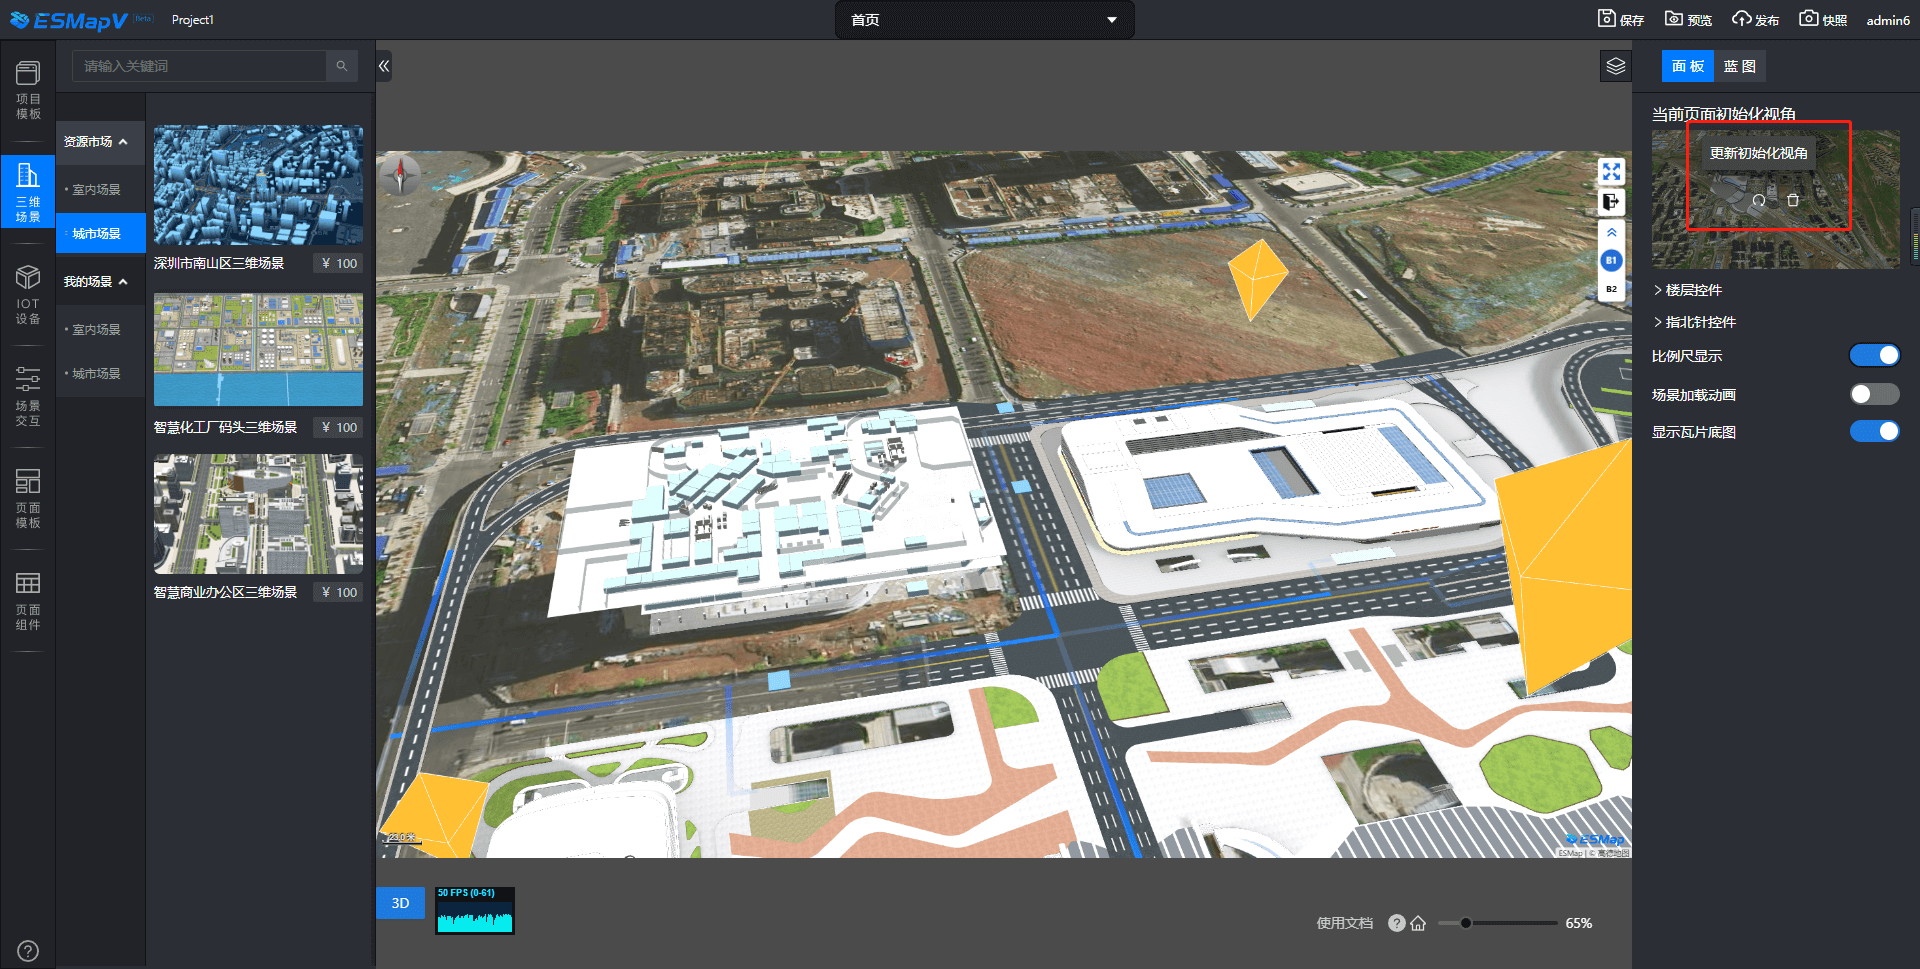Open the preview icon in top bar
This screenshot has height=969, width=1920.
1674,19
